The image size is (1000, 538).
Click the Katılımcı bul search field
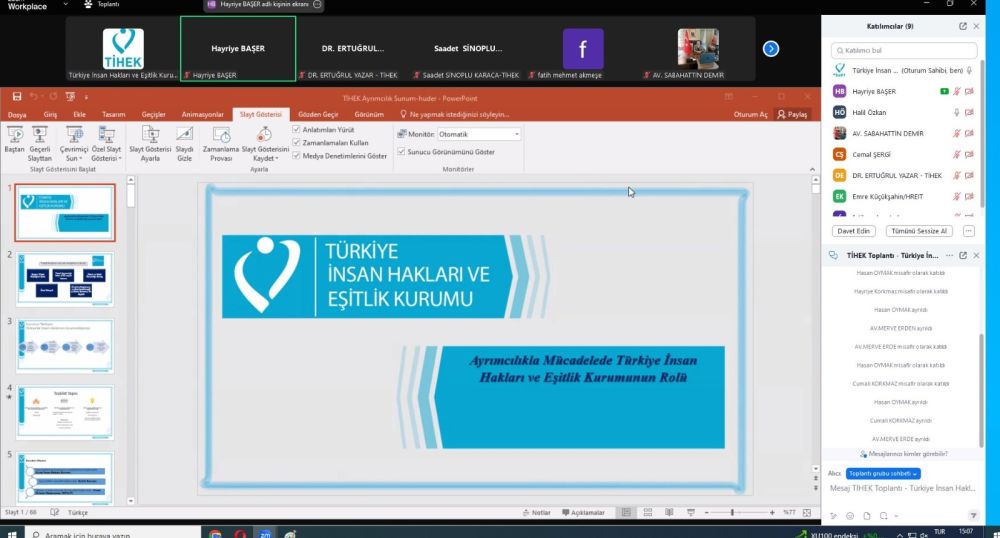904,50
